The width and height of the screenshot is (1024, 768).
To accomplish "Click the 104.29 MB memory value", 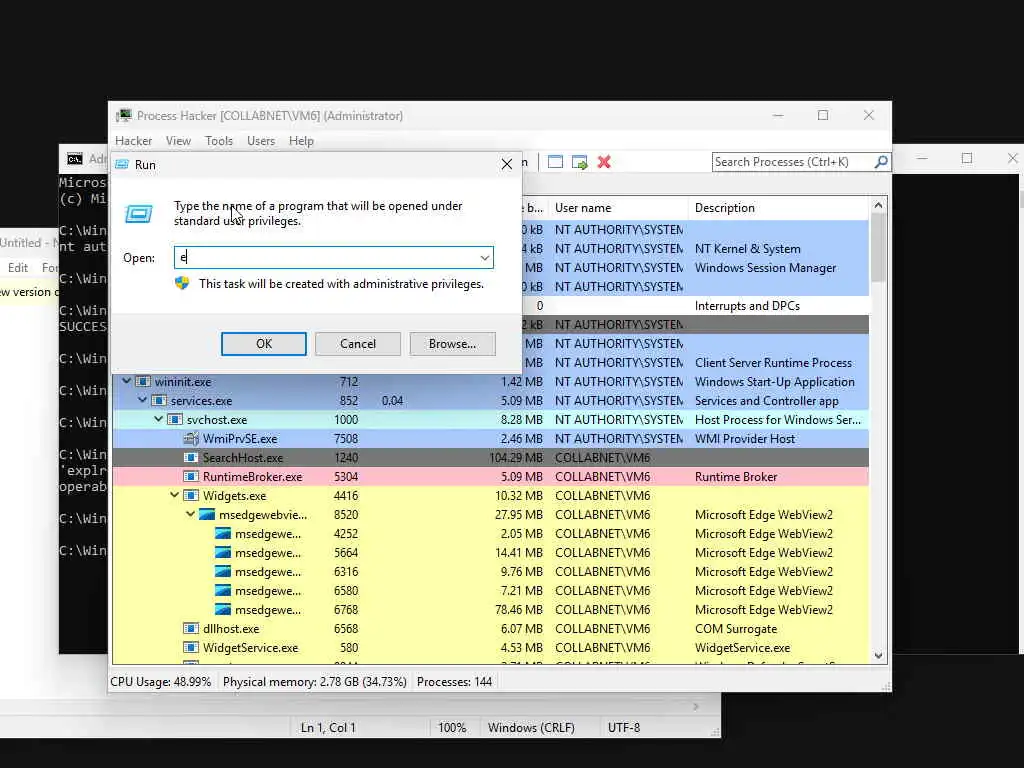I will coord(516,457).
